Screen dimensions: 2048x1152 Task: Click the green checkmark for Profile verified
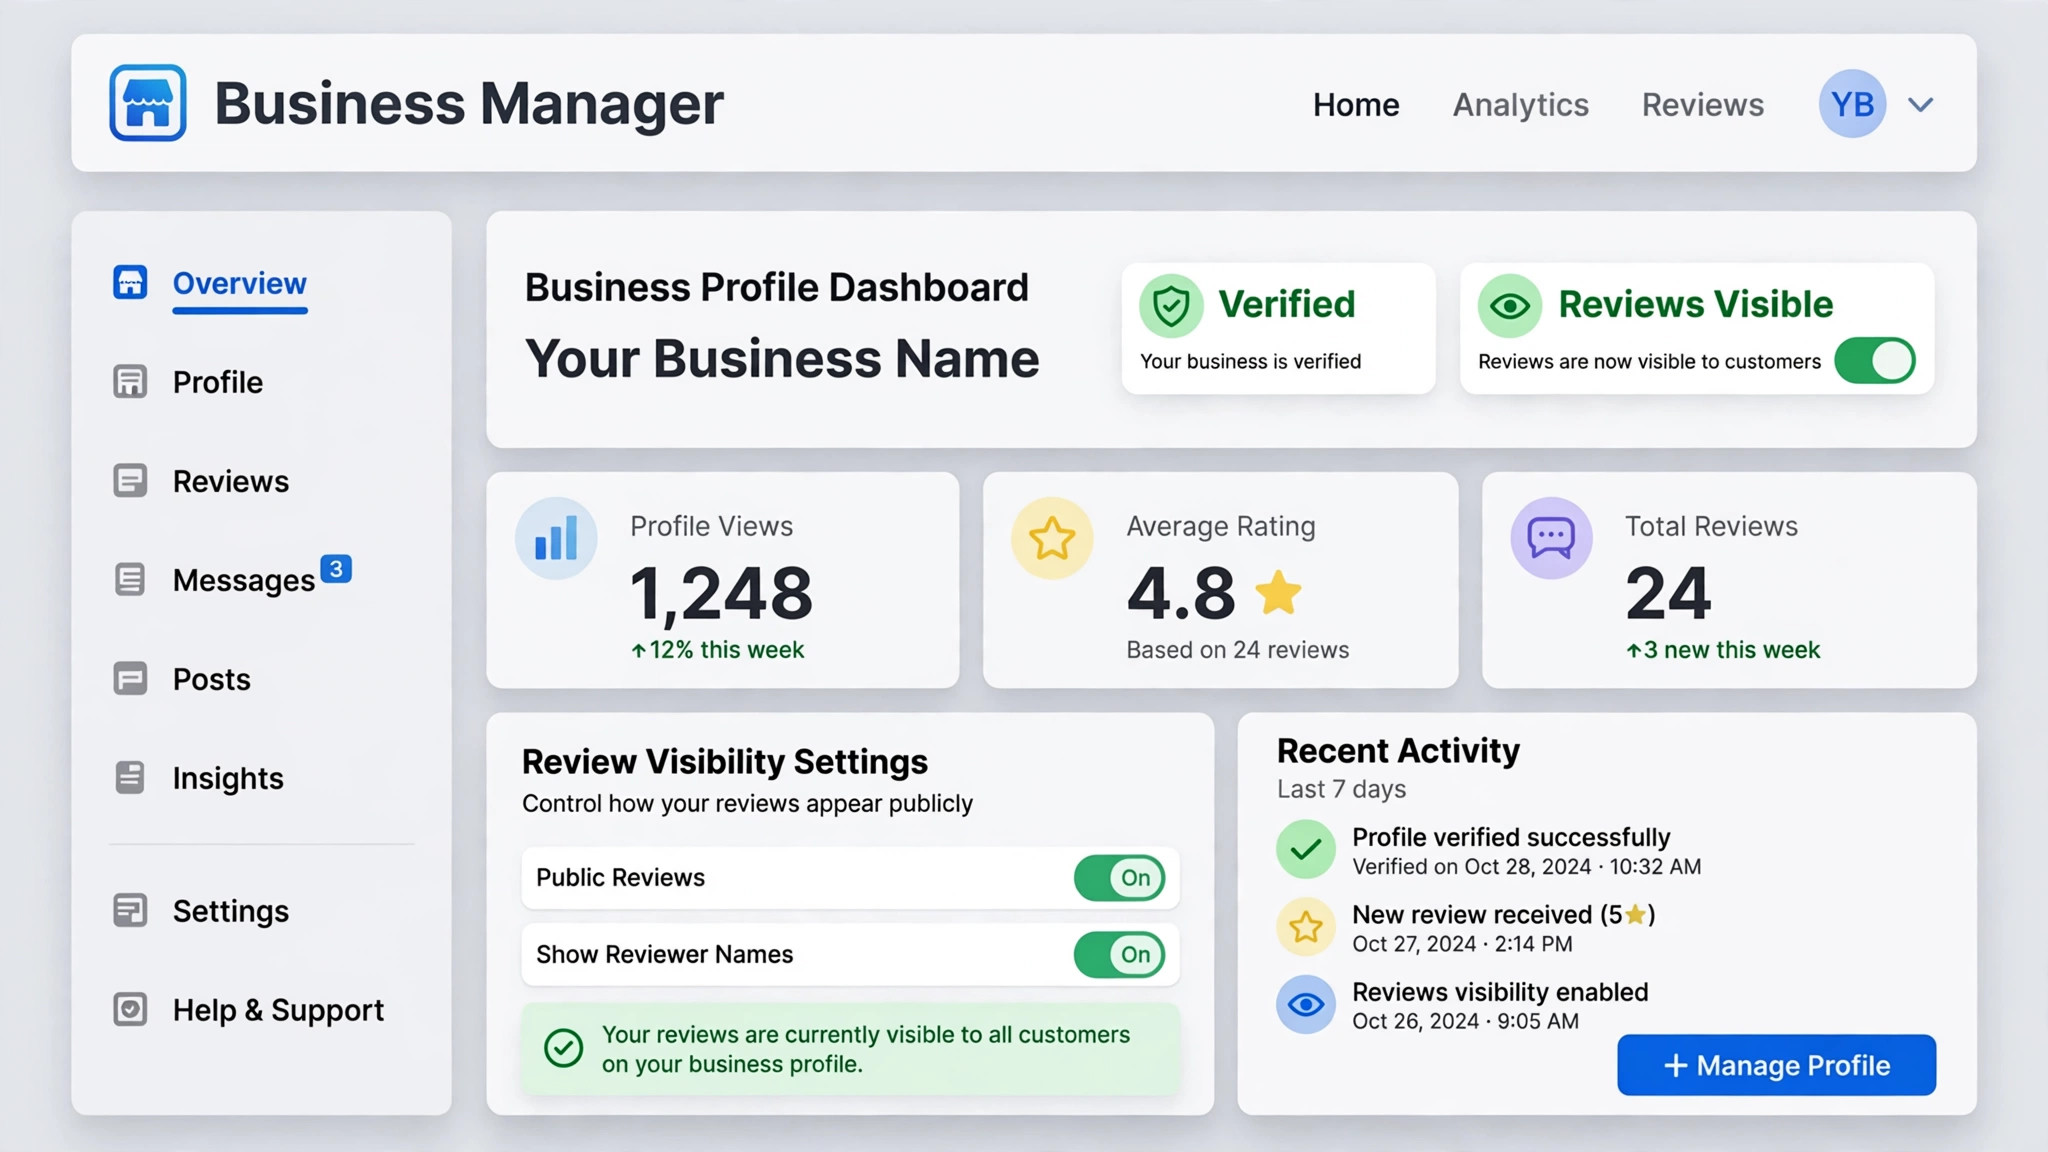coord(1306,850)
